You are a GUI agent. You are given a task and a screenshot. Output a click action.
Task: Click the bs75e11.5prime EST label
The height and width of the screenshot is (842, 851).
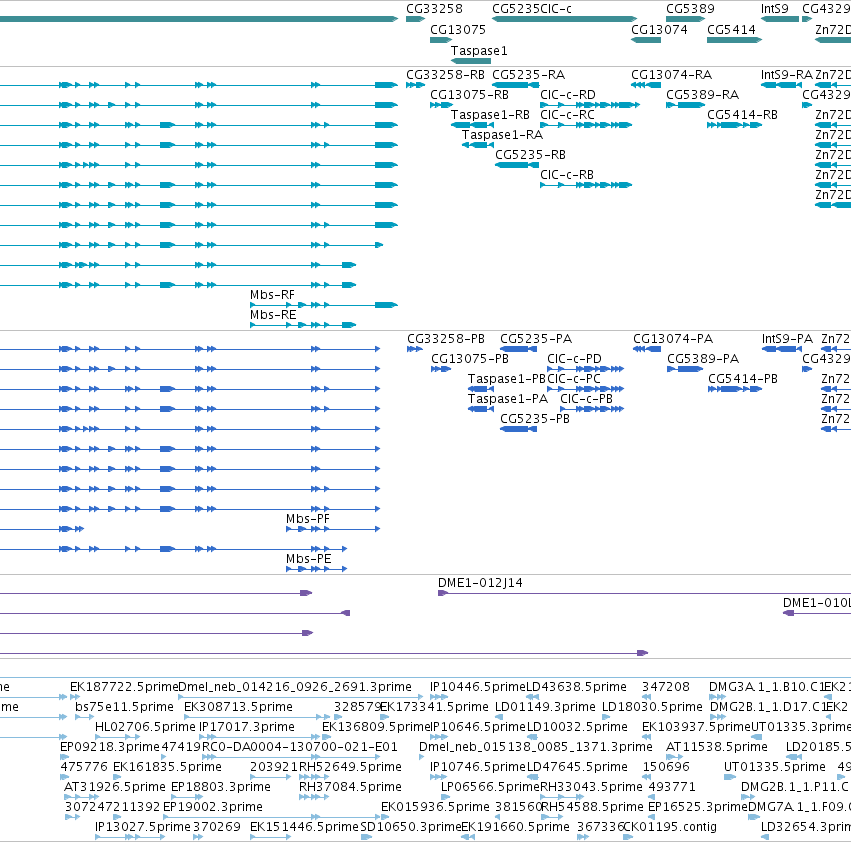tap(124, 707)
